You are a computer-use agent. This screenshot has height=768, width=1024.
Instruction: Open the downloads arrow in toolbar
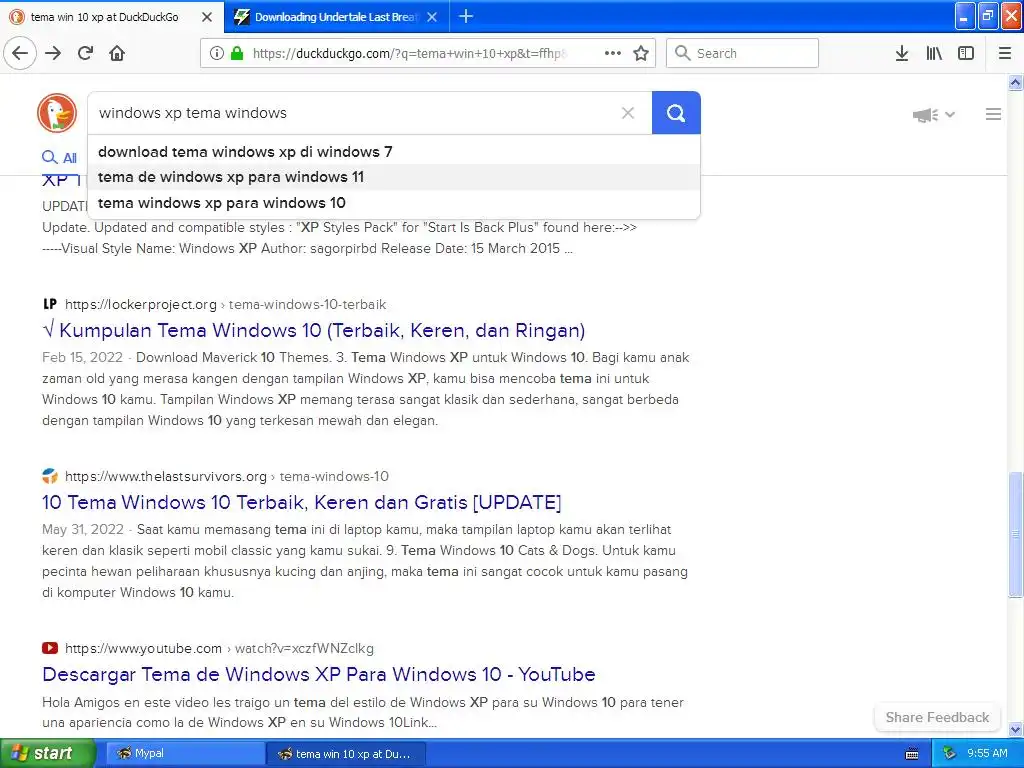point(902,53)
